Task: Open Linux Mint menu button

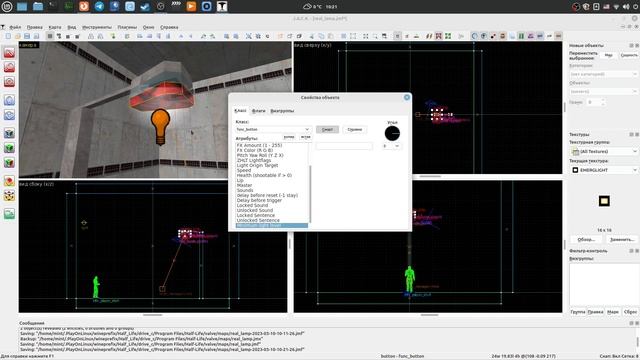Action: (7, 6)
